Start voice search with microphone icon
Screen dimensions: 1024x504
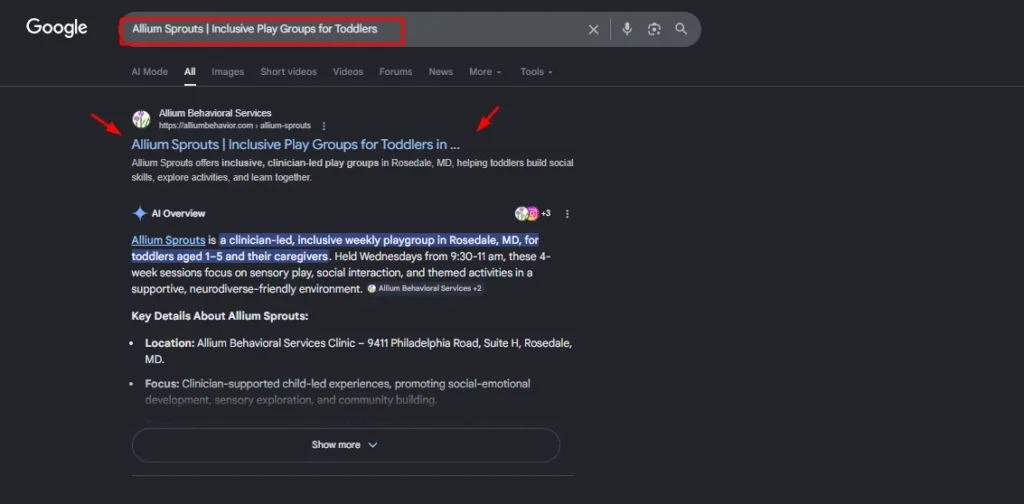pyautogui.click(x=627, y=29)
